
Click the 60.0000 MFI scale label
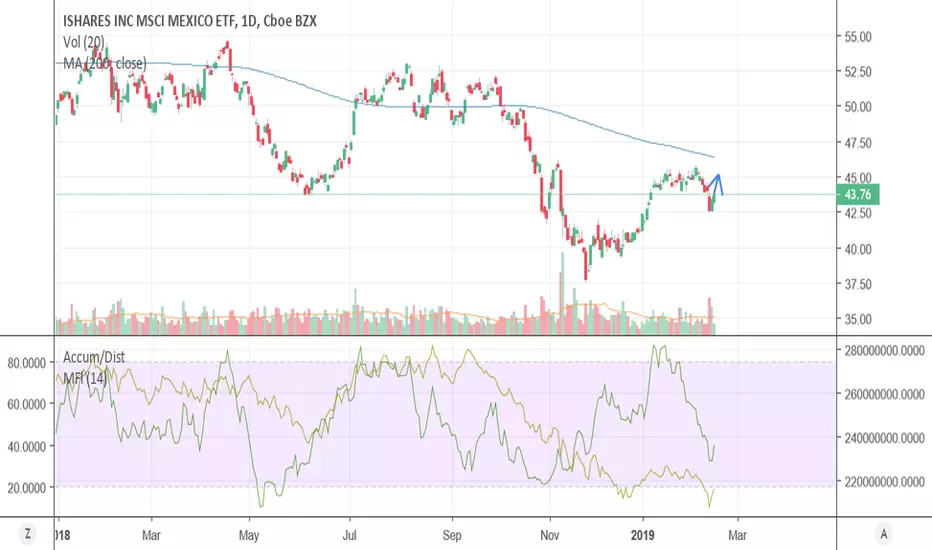pos(27,404)
